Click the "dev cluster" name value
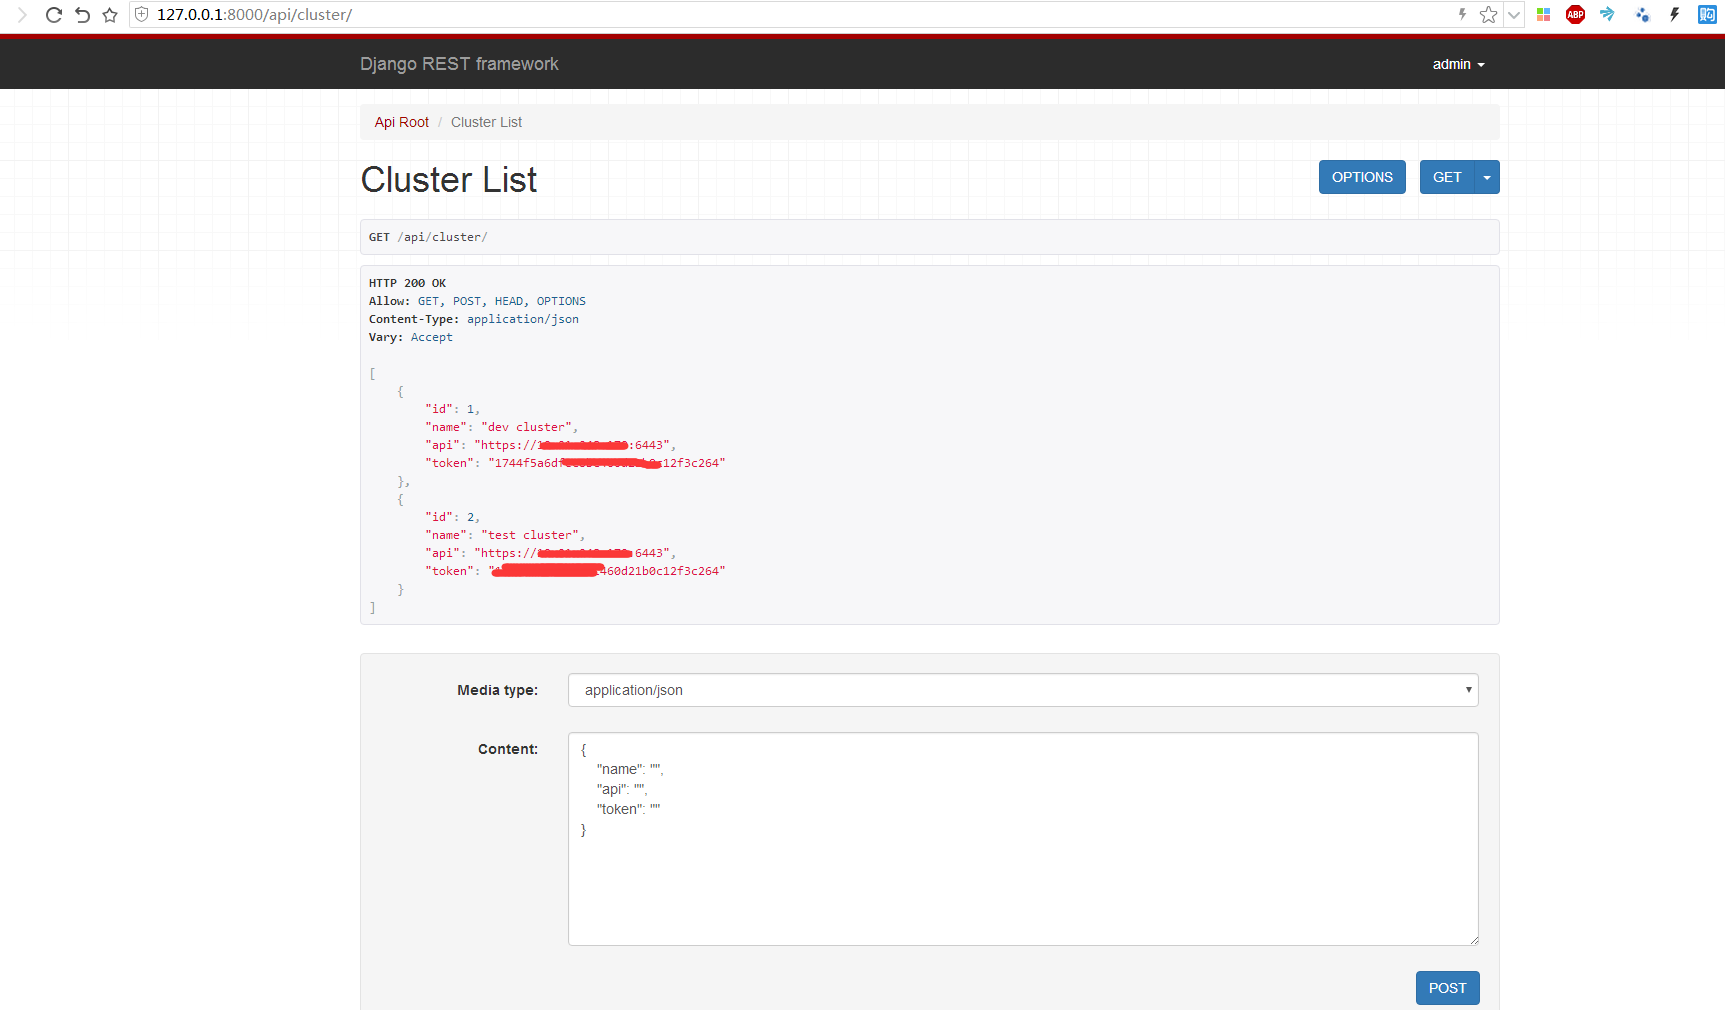 [x=526, y=427]
